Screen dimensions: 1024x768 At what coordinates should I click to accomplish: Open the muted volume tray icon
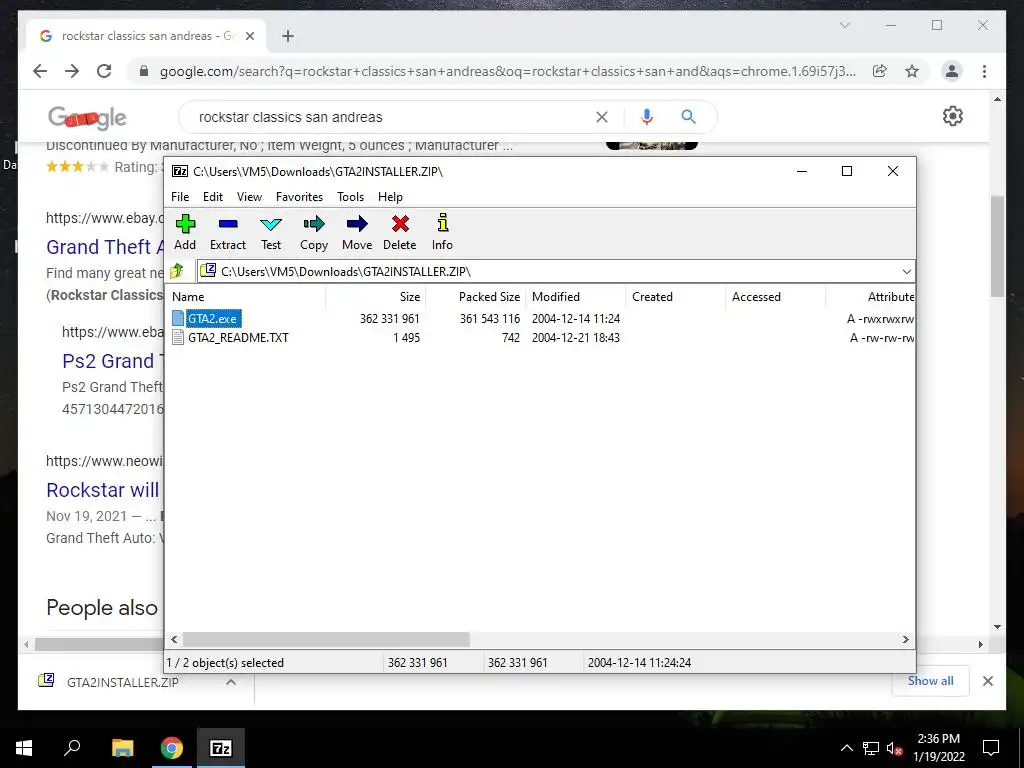coord(894,748)
